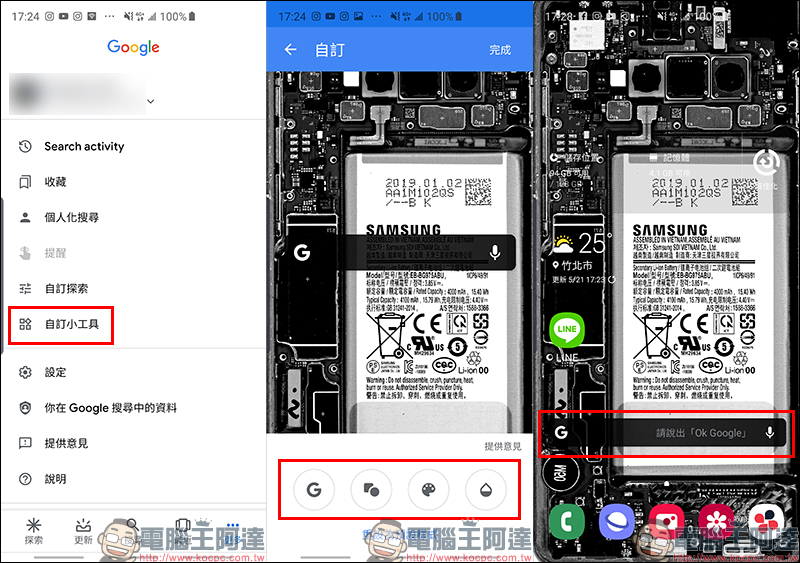Tap 完成 to finish customizing
The width and height of the screenshot is (800, 563).
click(x=499, y=49)
